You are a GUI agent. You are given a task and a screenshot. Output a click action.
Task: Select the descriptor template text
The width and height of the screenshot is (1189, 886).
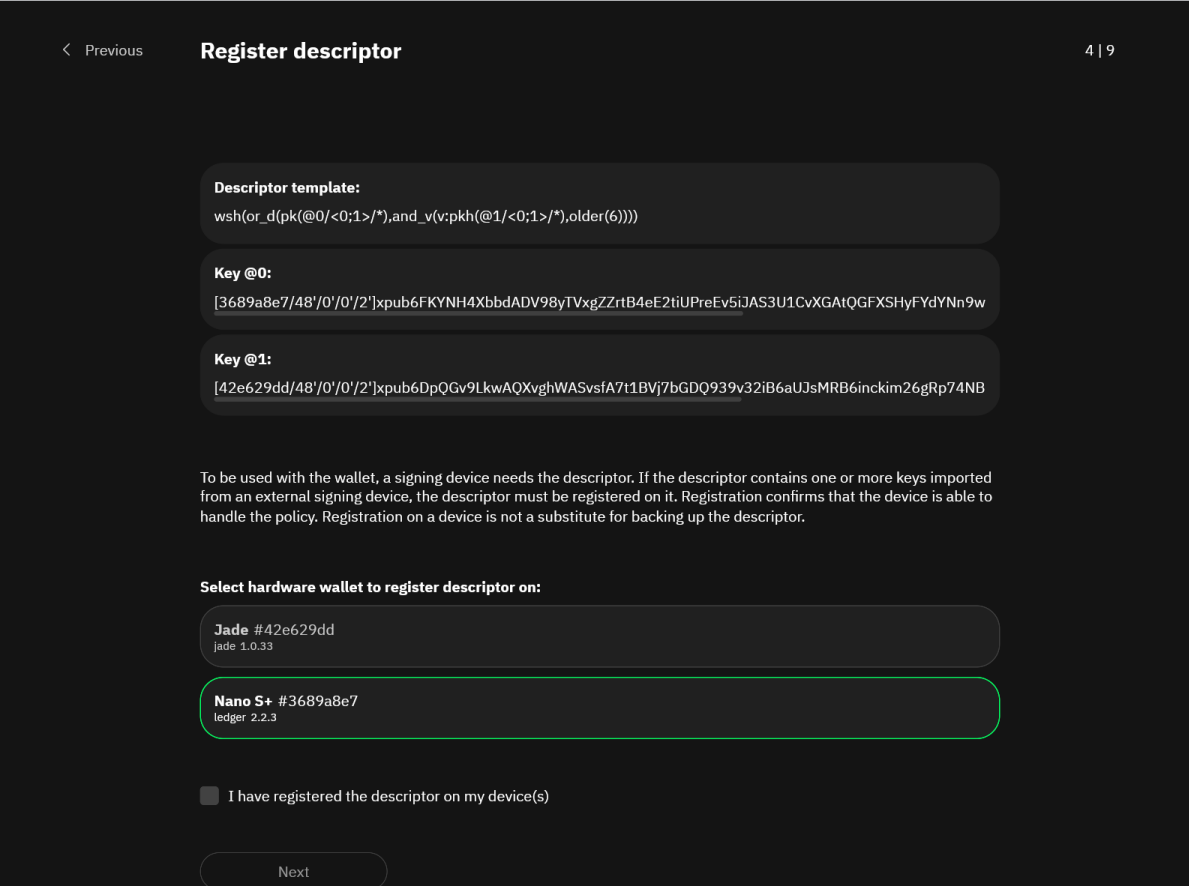click(x=427, y=214)
